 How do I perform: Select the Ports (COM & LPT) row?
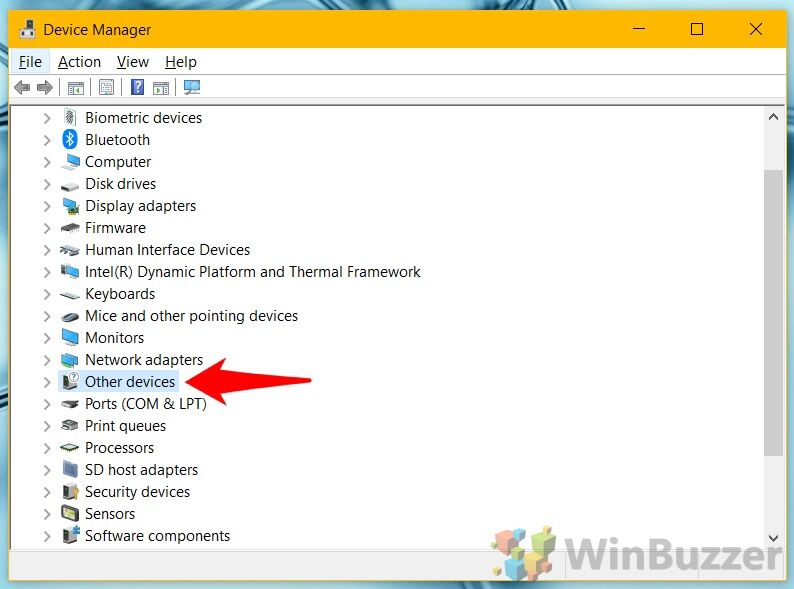tap(146, 404)
